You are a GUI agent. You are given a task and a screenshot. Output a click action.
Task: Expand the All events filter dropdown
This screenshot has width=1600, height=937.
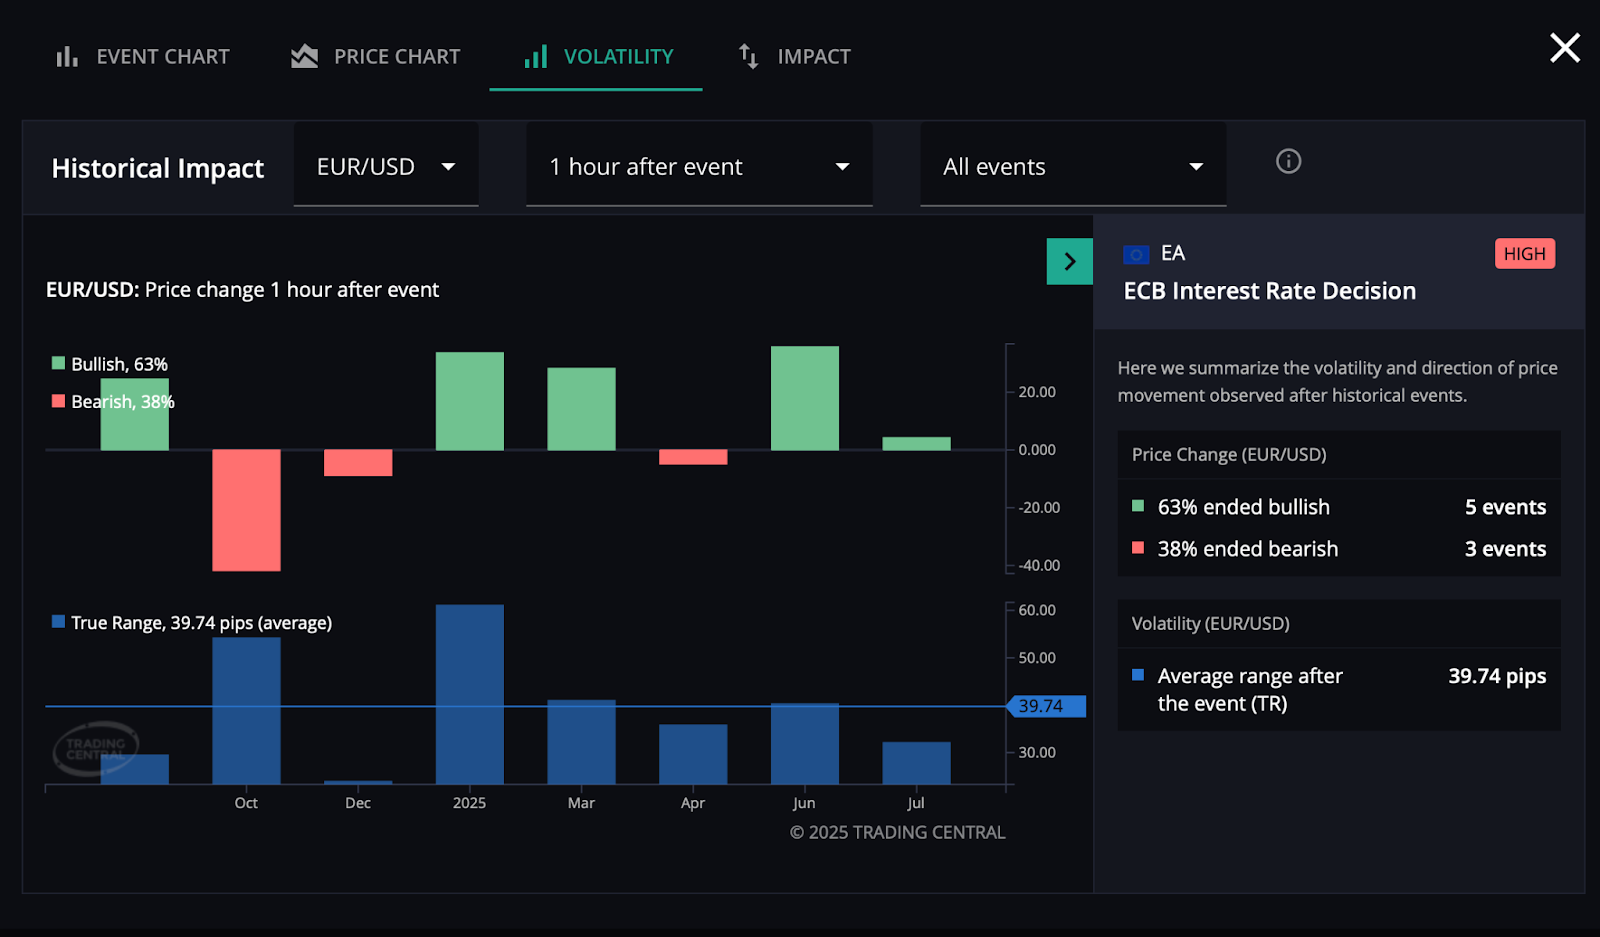coord(1072,167)
